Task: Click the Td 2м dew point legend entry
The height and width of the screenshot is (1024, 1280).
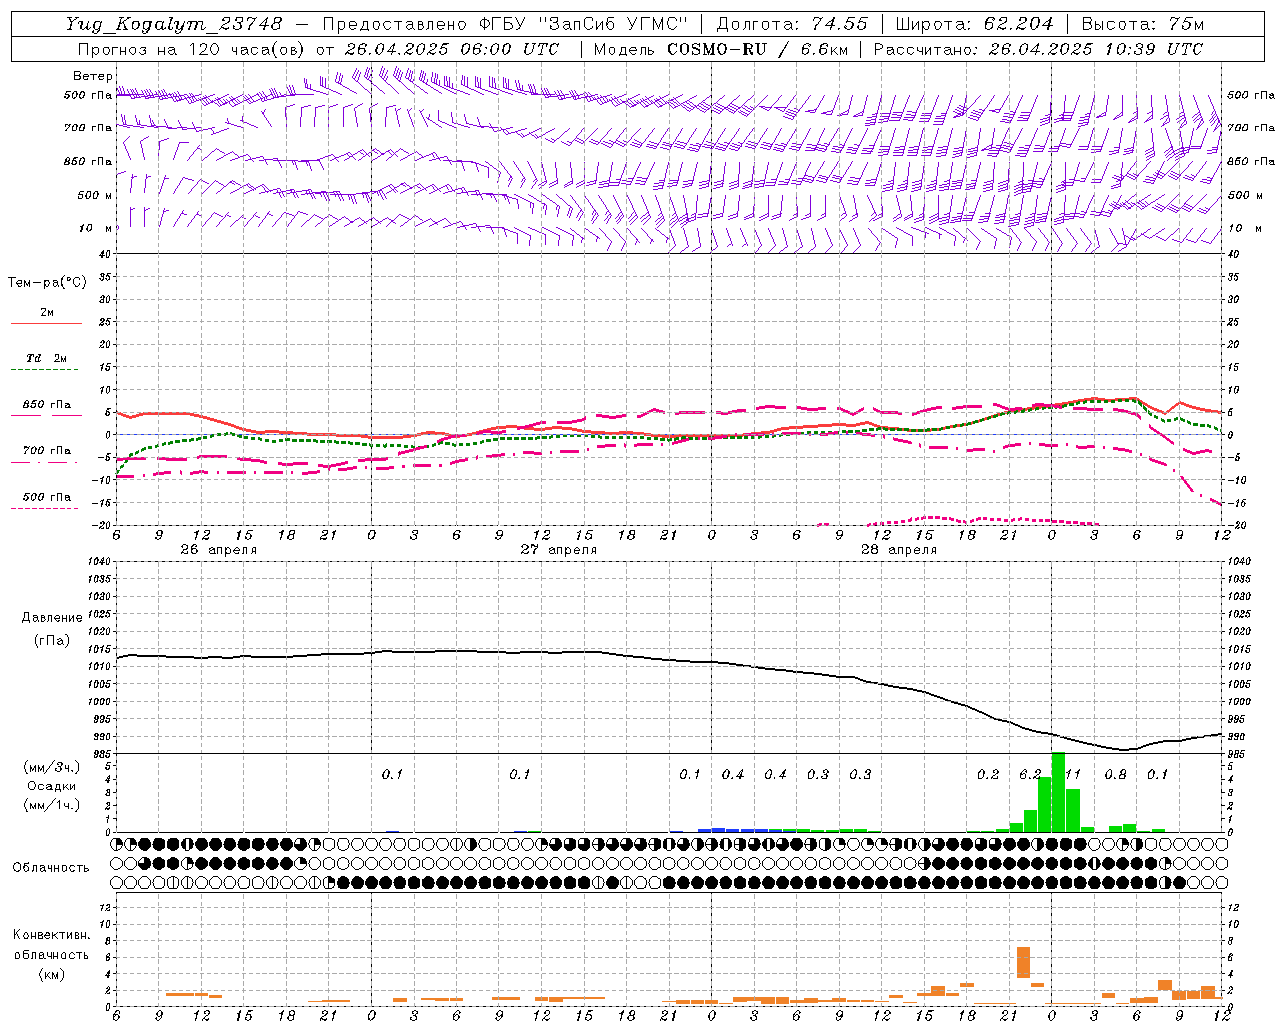Action: coord(46,358)
